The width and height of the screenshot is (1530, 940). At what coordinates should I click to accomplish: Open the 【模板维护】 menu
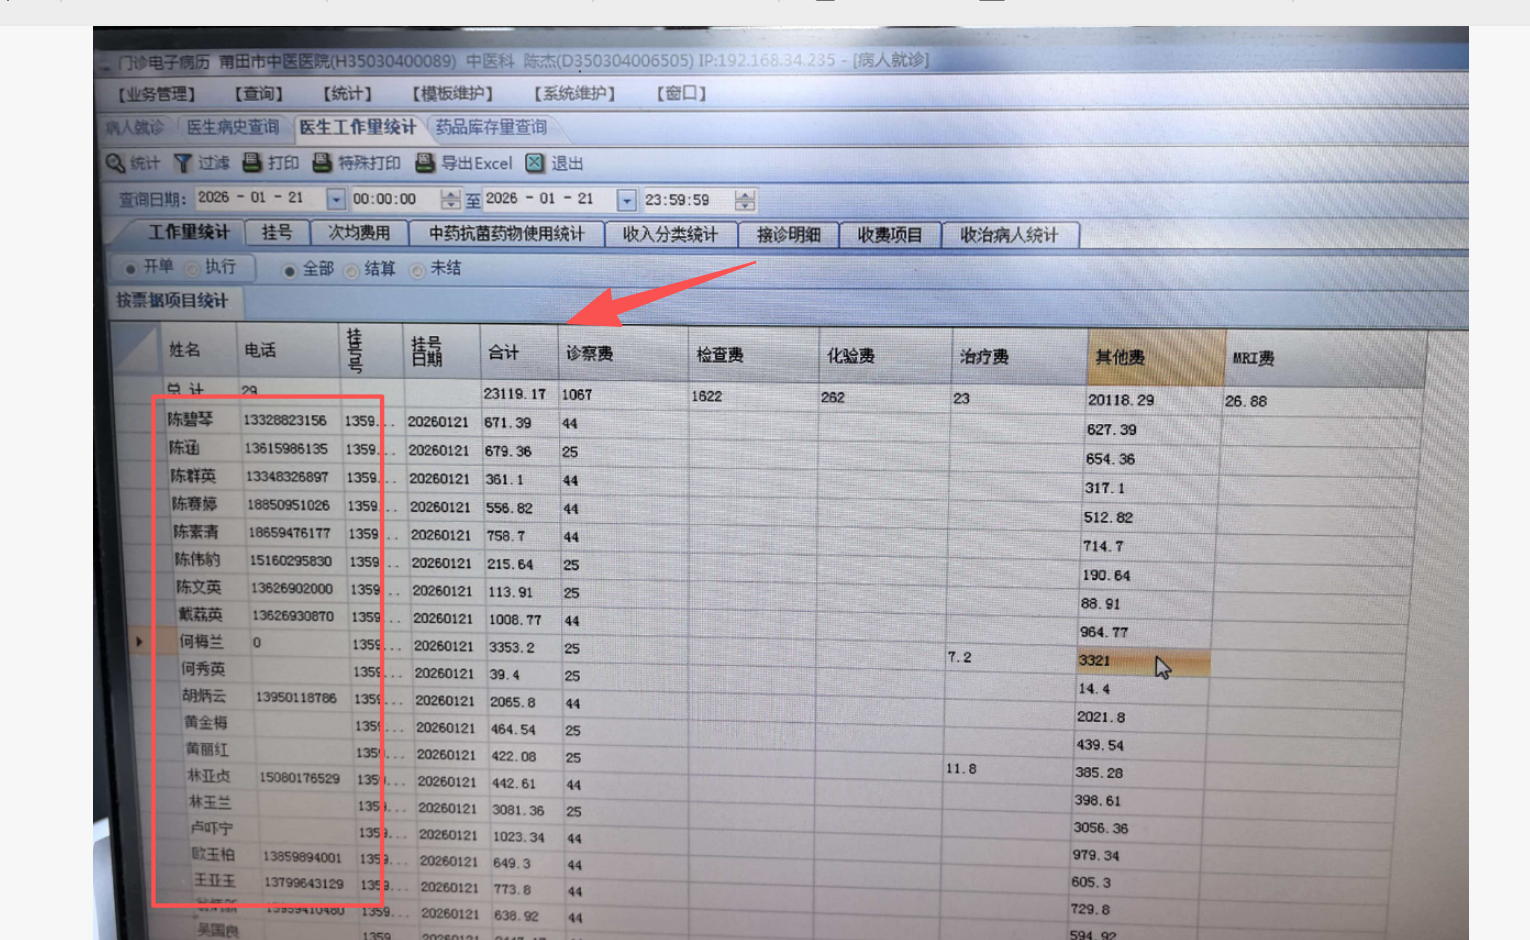click(453, 94)
